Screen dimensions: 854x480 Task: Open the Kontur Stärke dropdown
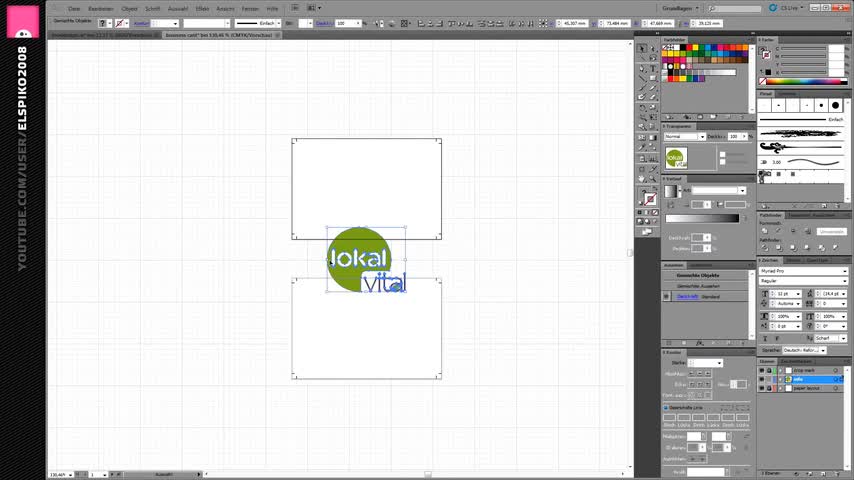705,363
